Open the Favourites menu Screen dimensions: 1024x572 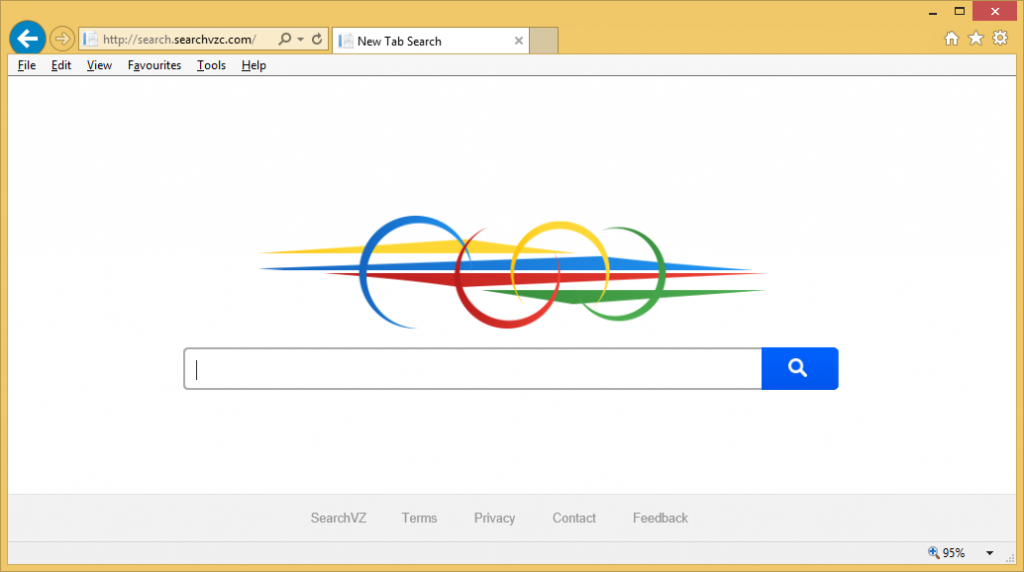pos(154,66)
